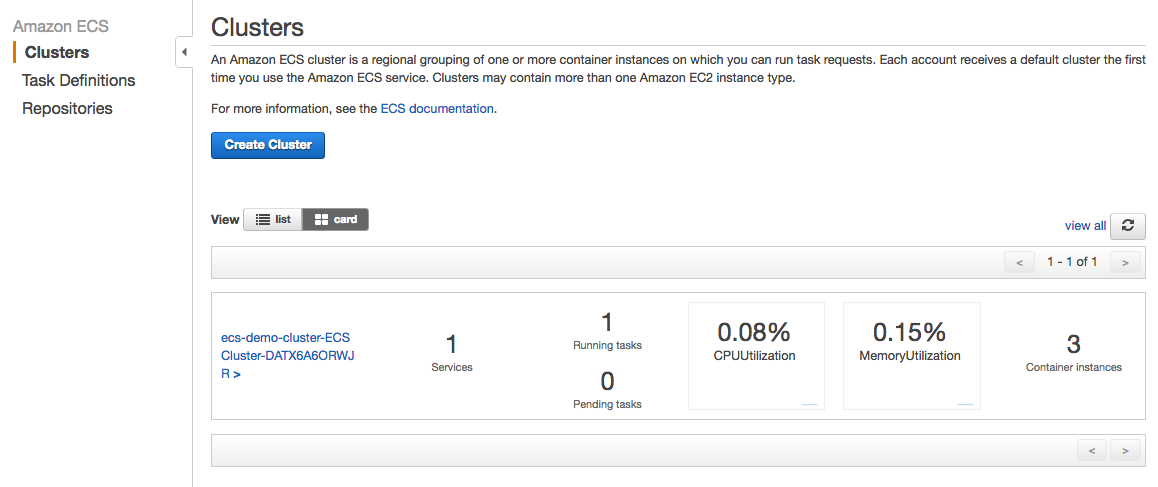
Task: Click the Running tasks count
Action: 607,322
